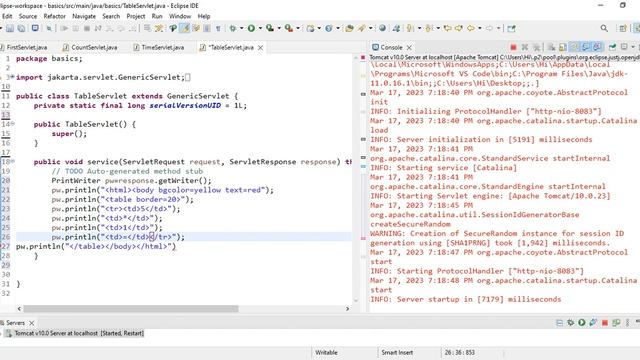Image resolution: width=640 pixels, height=360 pixels.
Task: Toggle Show Whitespace Characters pilcrow button
Action: click(x=218, y=28)
